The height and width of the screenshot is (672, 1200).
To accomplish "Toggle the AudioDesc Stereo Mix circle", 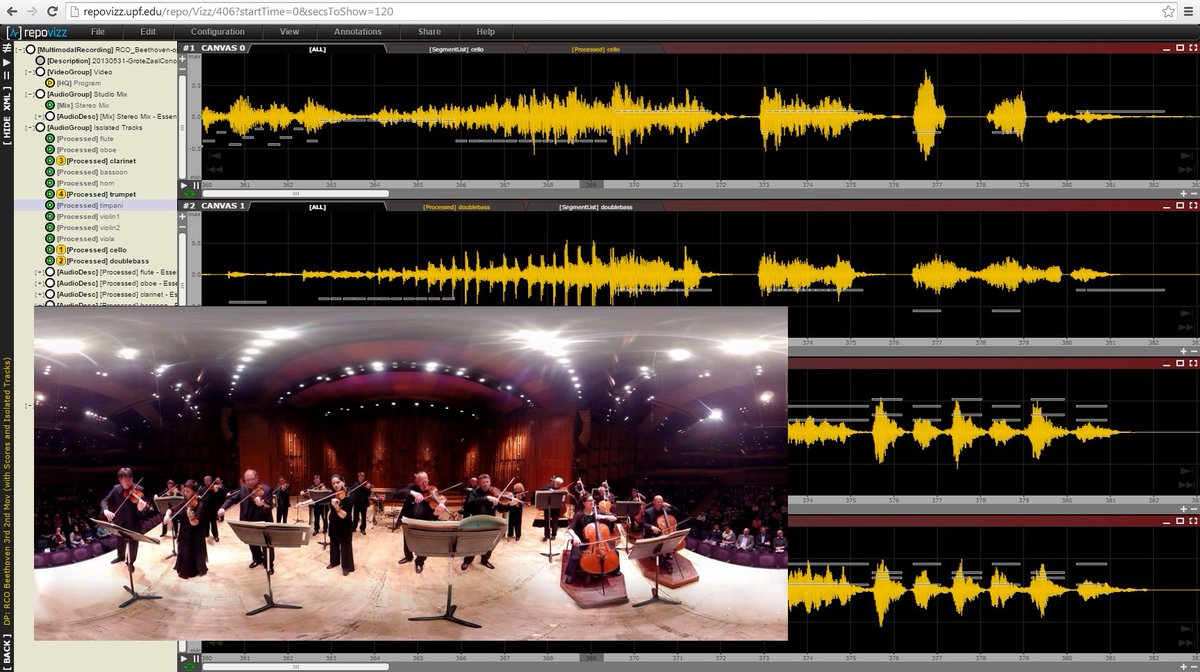I will pyautogui.click(x=50, y=116).
